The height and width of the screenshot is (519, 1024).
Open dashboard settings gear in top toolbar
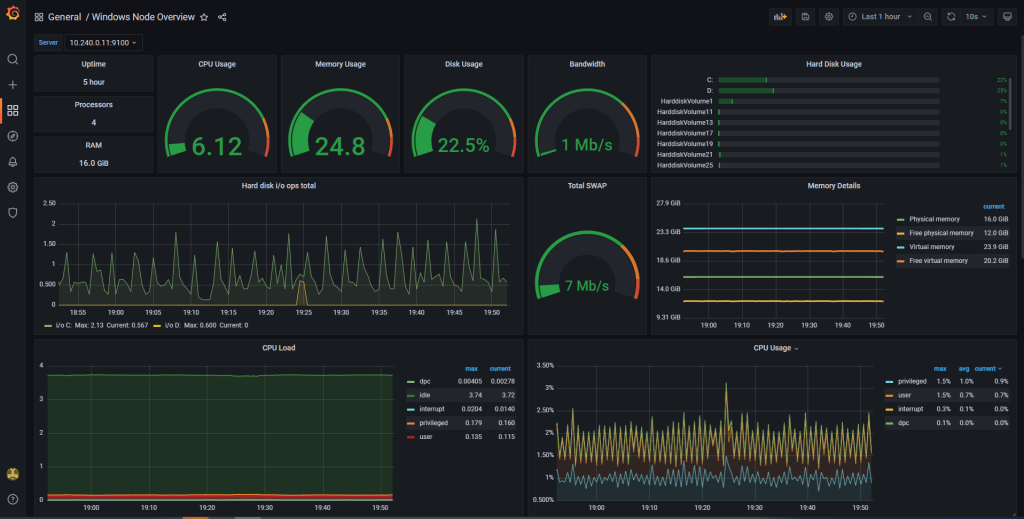click(829, 17)
